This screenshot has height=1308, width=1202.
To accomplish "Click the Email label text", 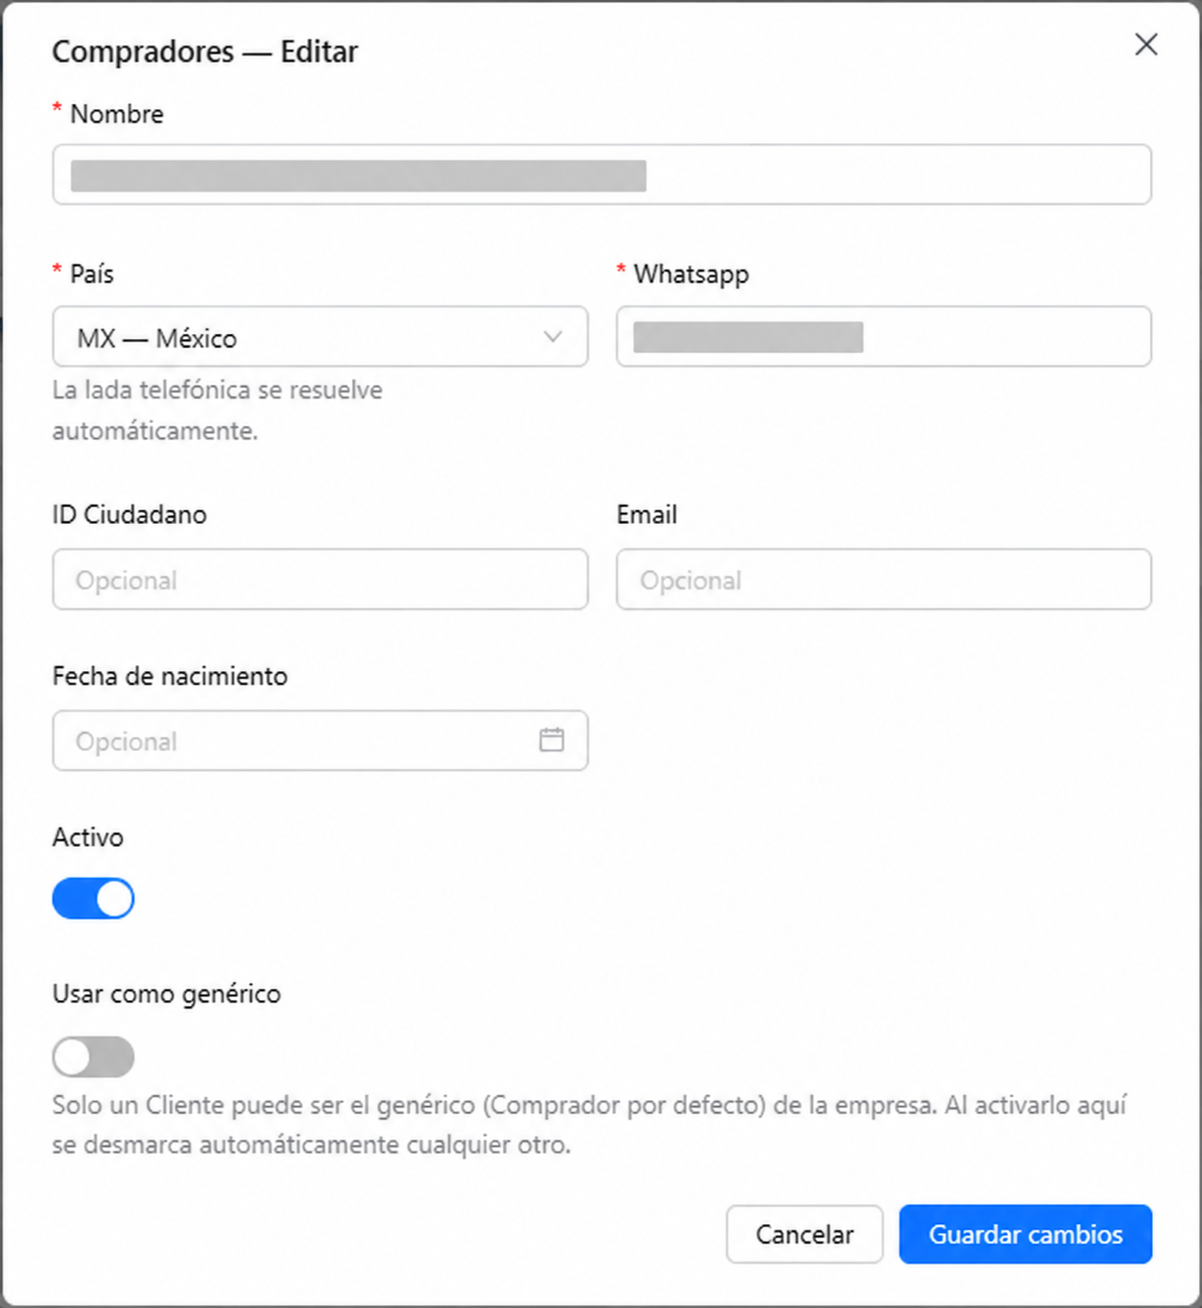I will (x=647, y=514).
